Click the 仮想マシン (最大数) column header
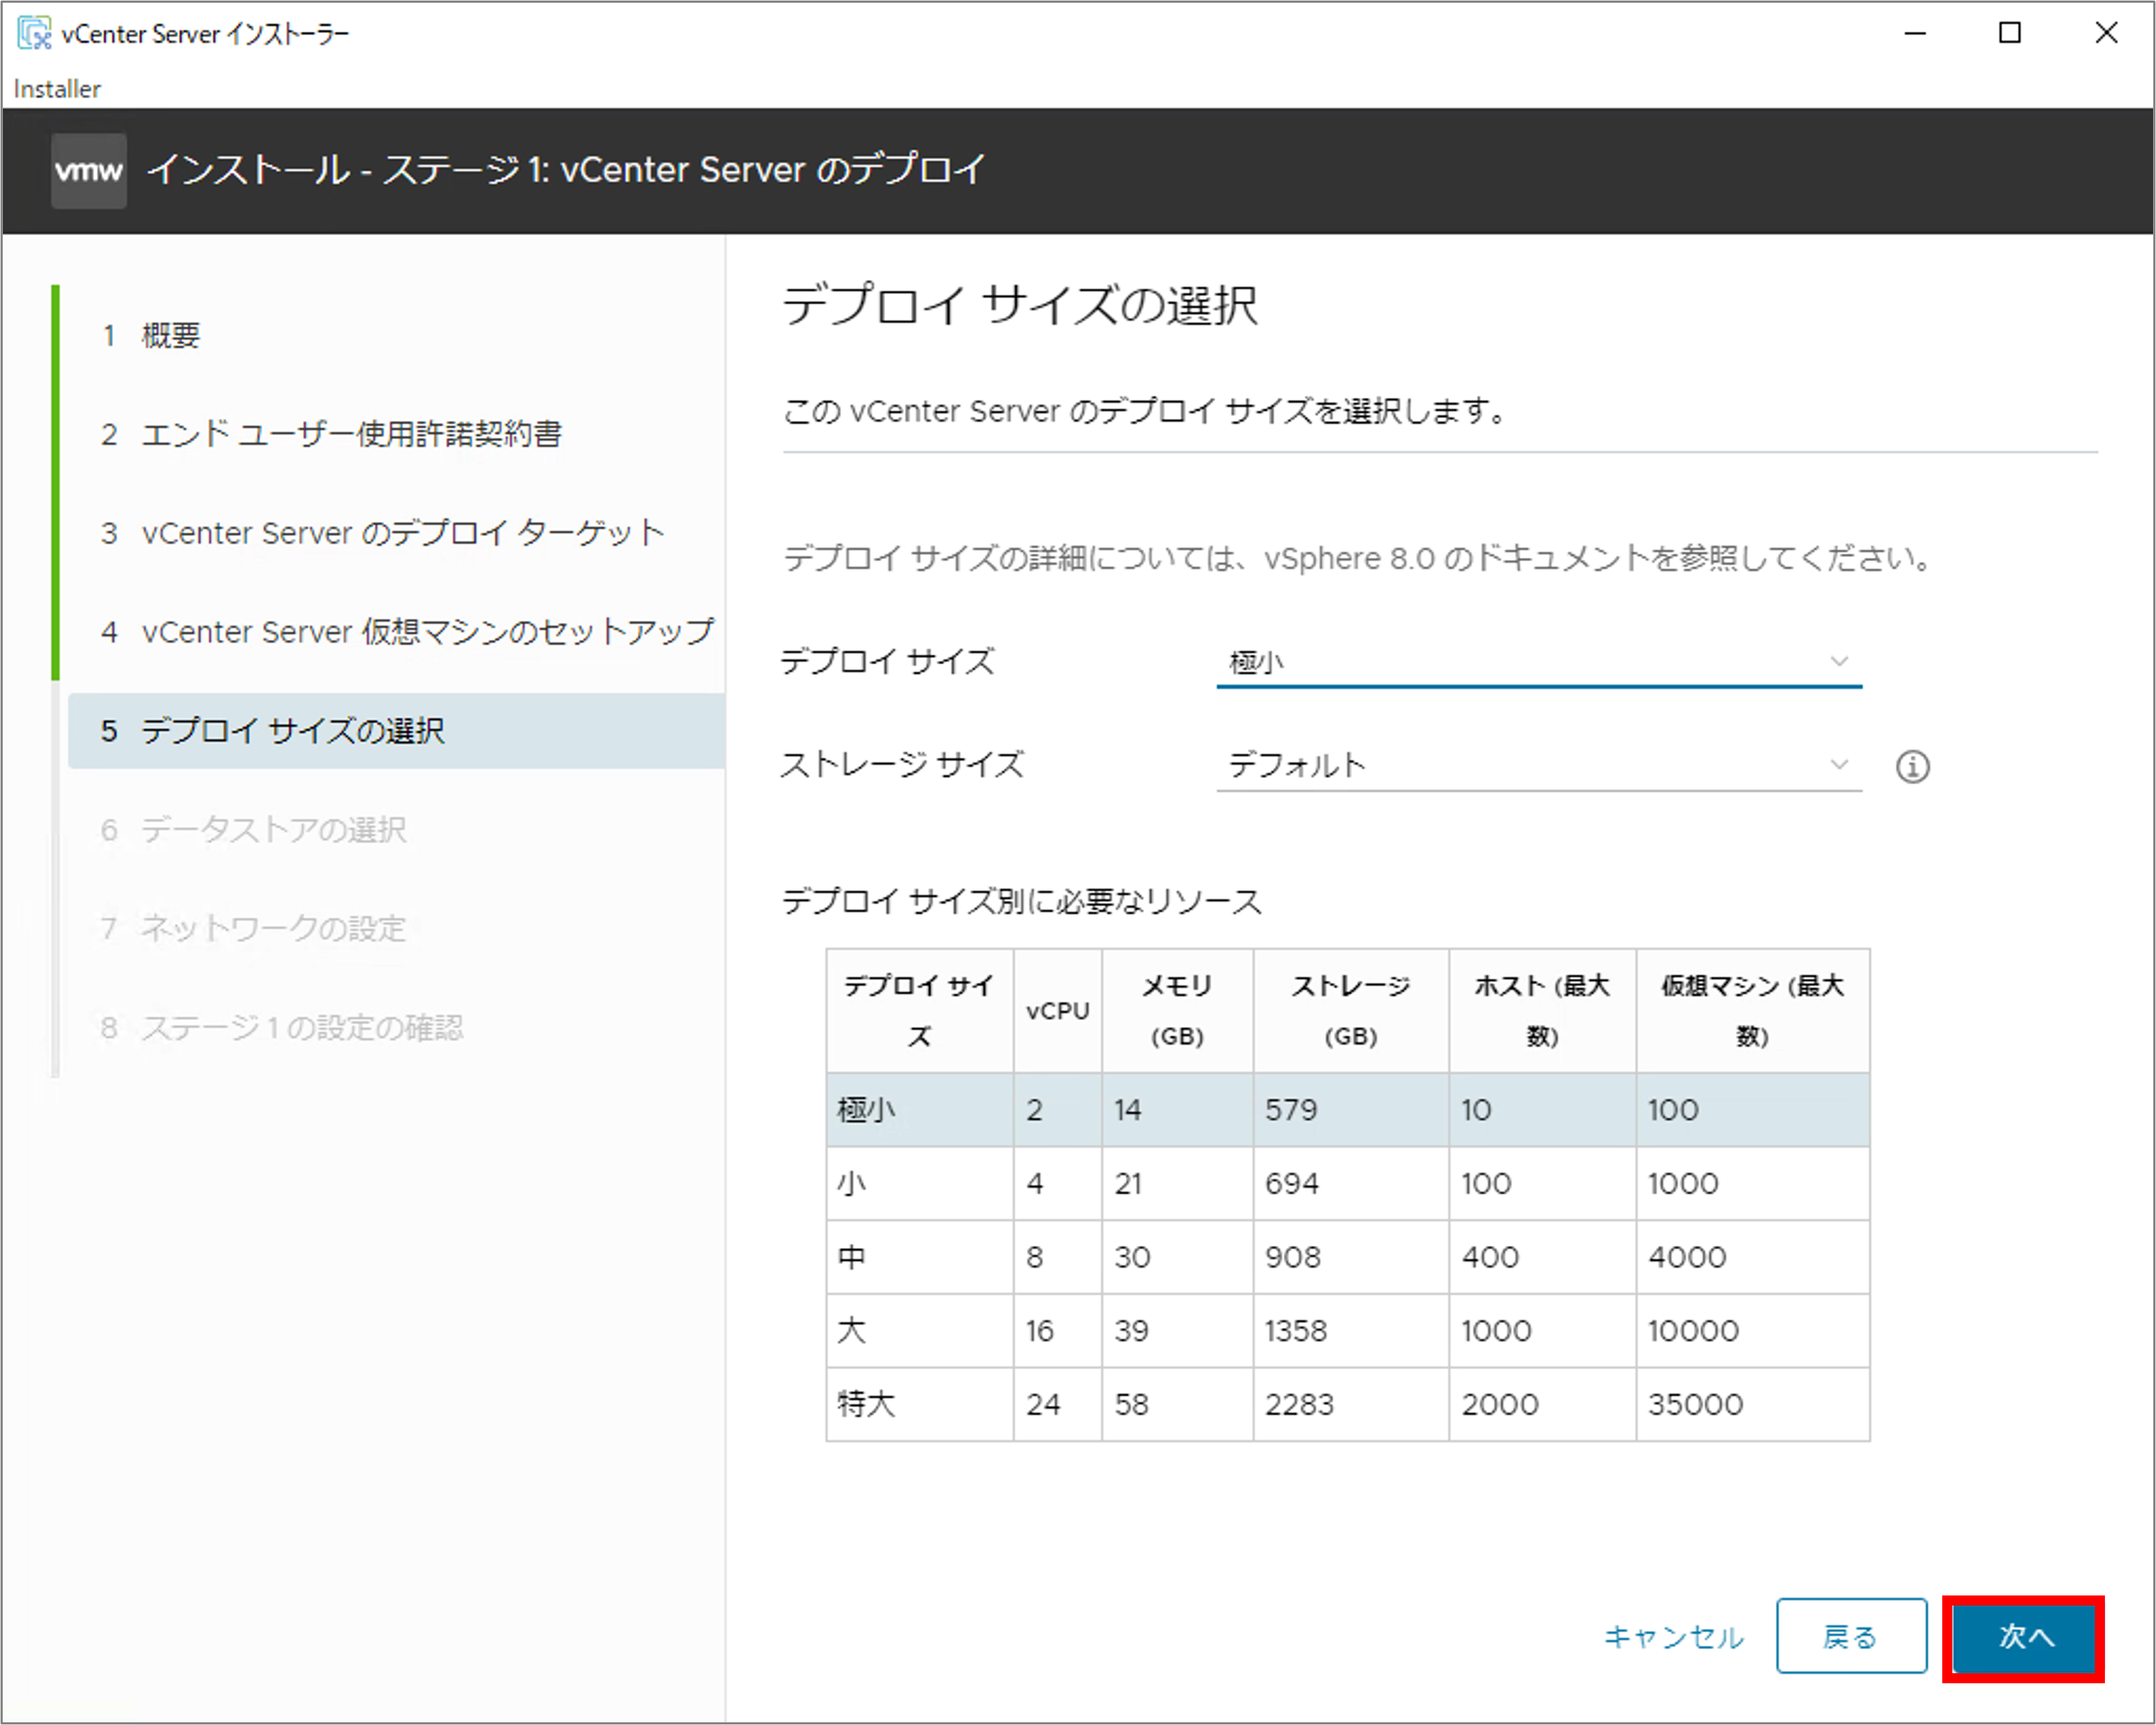This screenshot has width=2156, height=1725. [1752, 1011]
